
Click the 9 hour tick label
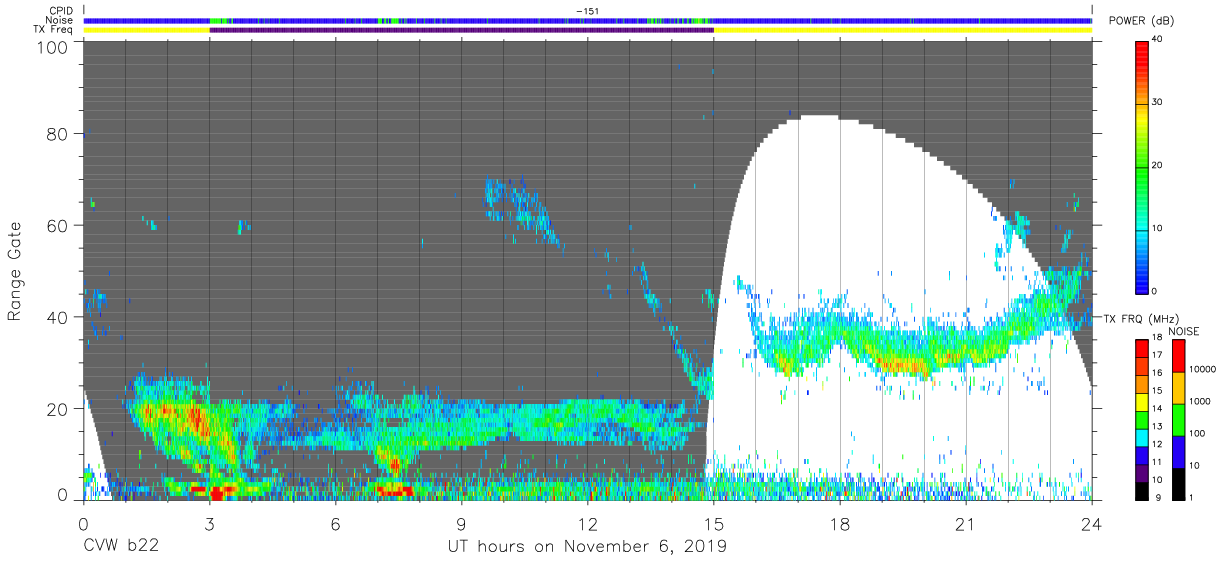click(x=461, y=523)
